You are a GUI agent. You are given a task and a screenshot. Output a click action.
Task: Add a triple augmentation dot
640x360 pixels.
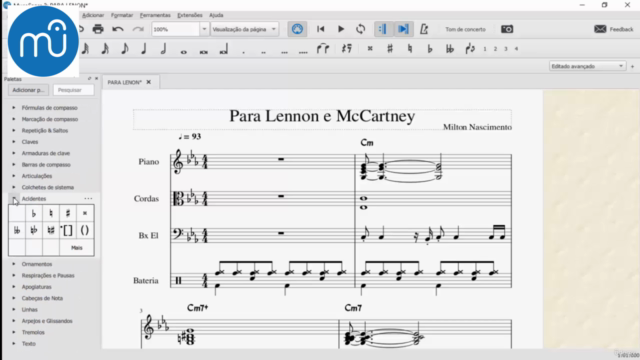284,52
